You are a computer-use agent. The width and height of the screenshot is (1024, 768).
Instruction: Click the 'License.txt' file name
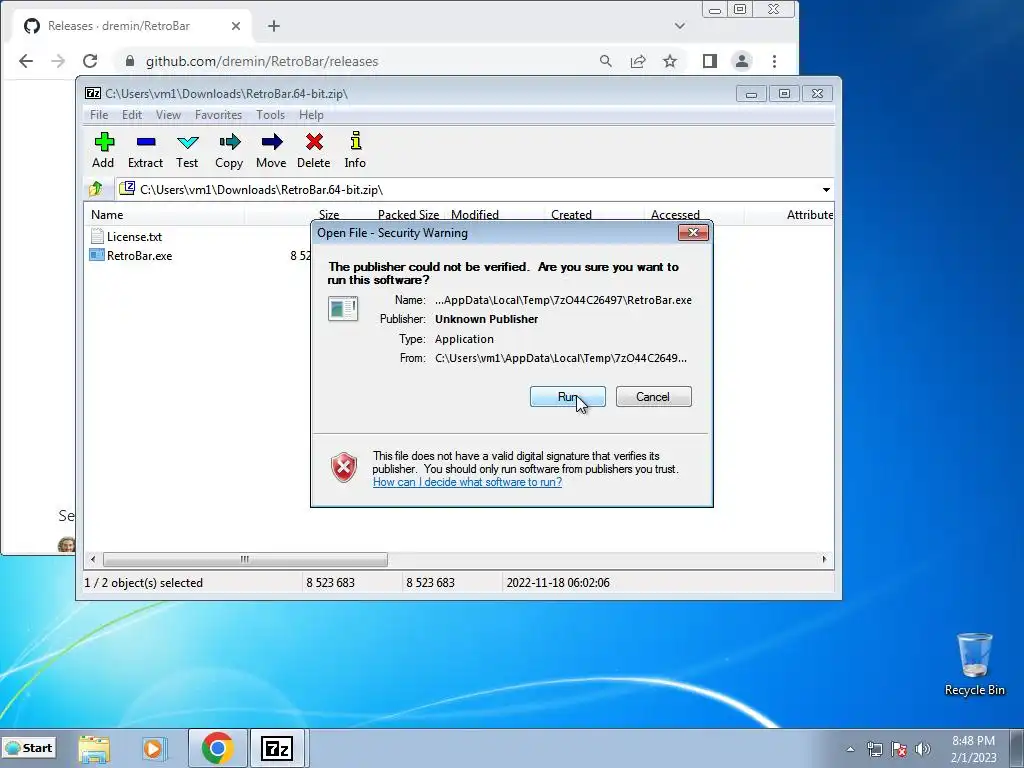coord(135,236)
